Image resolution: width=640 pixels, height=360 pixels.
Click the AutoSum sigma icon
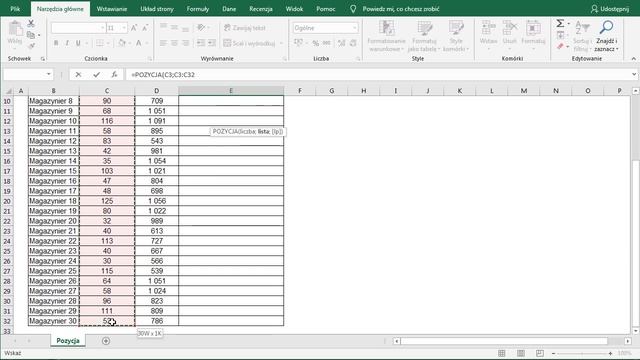click(560, 24)
